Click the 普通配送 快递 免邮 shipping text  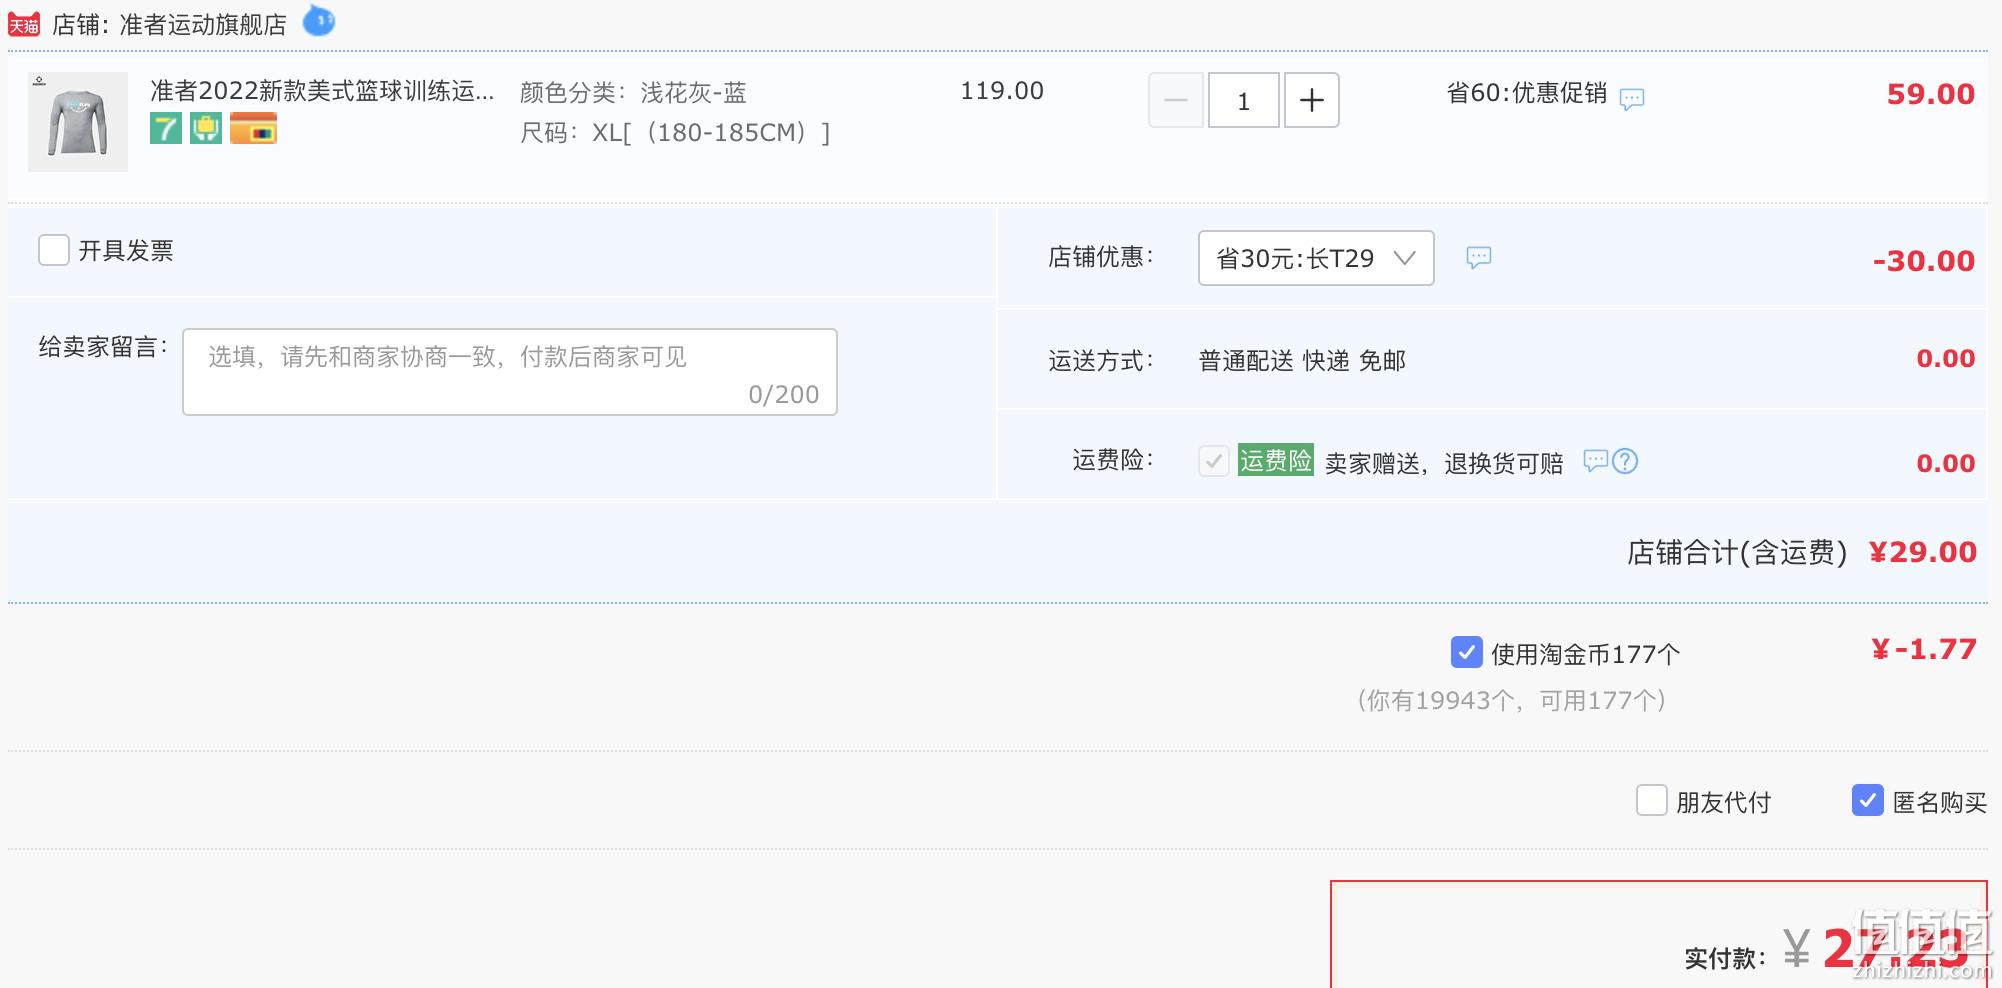pyautogui.click(x=1303, y=361)
